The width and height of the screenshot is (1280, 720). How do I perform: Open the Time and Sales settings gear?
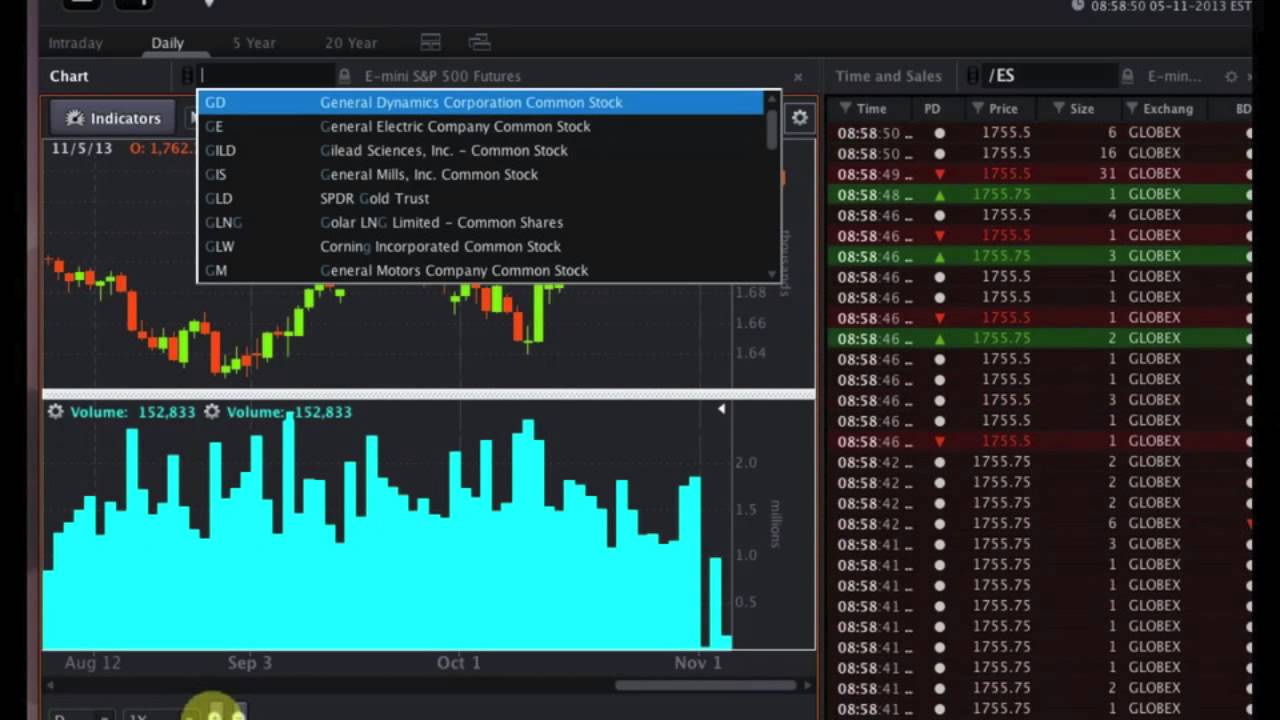1231,76
